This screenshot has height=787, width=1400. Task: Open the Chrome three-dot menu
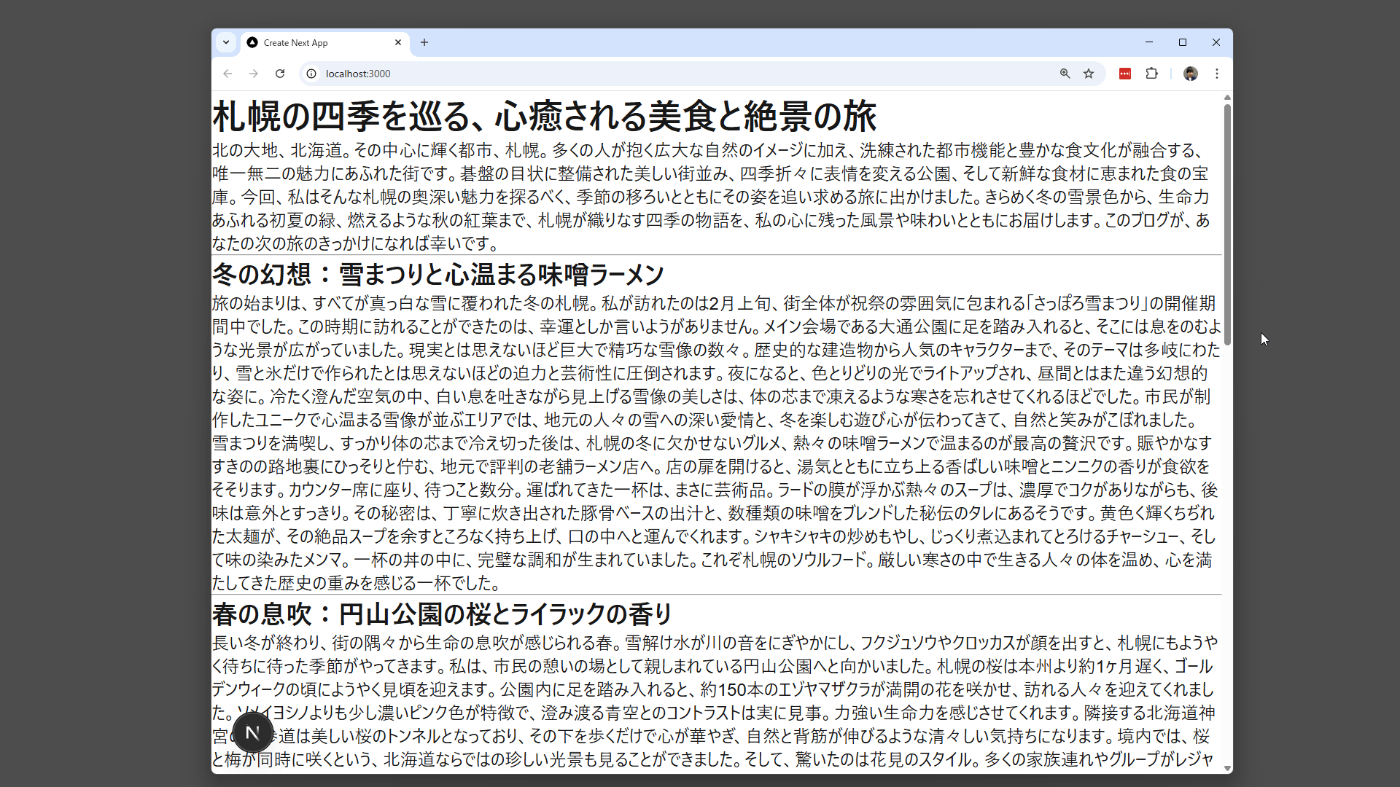pos(1216,73)
